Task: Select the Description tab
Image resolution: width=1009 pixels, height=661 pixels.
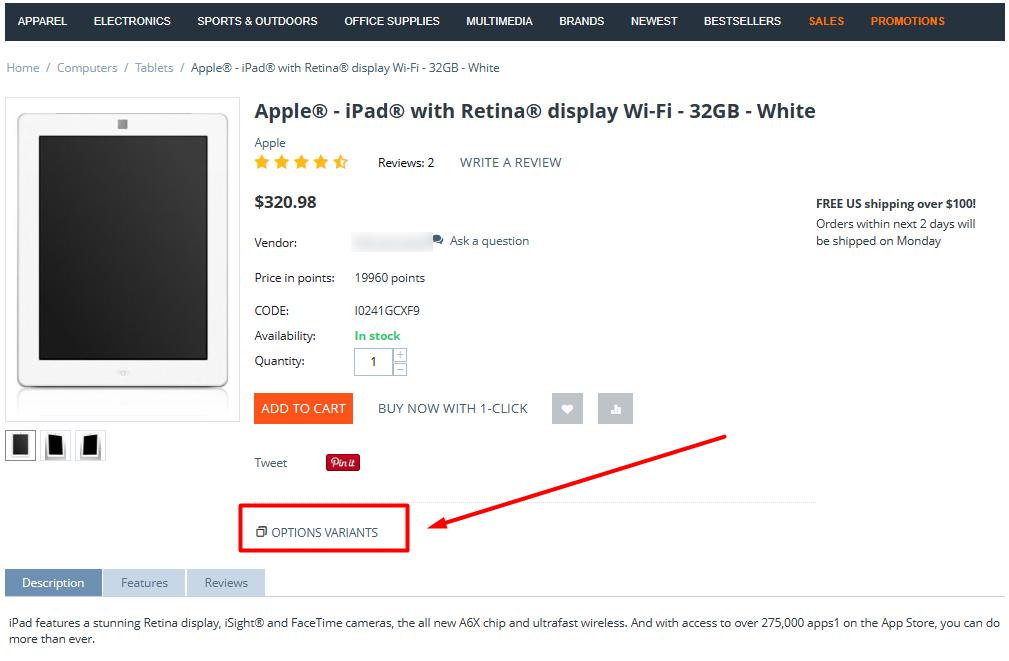Action: (53, 582)
